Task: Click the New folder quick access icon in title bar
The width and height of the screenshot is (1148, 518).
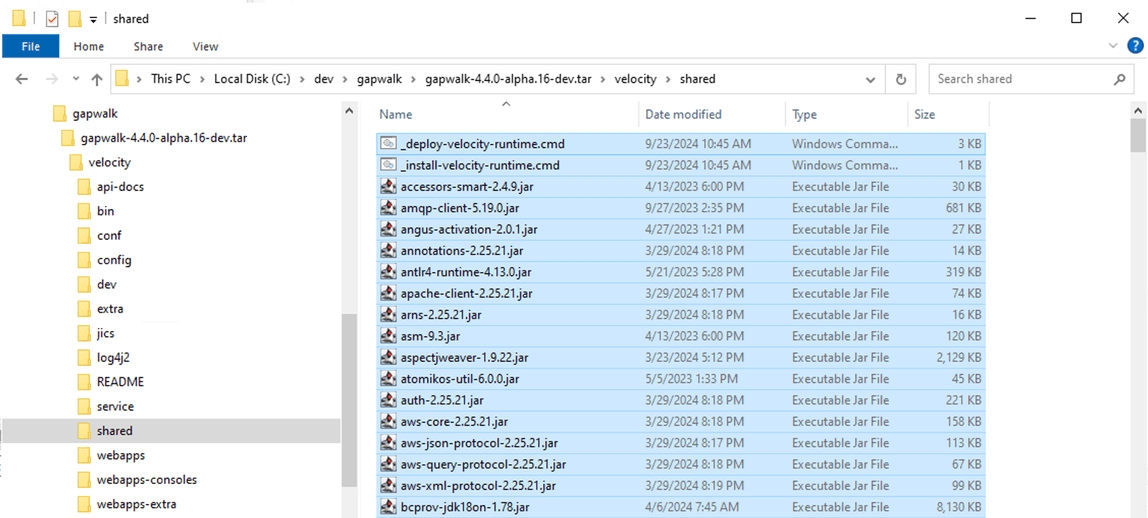Action: tap(74, 19)
